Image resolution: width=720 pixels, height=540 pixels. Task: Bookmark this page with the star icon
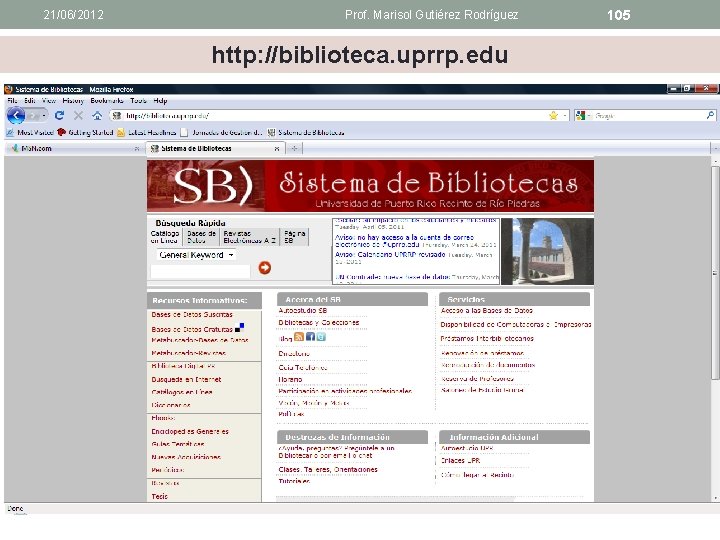[553, 116]
